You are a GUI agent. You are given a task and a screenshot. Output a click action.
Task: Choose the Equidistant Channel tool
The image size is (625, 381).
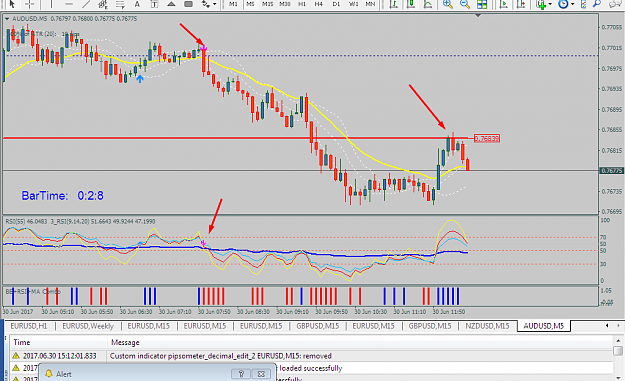tap(103, 4)
